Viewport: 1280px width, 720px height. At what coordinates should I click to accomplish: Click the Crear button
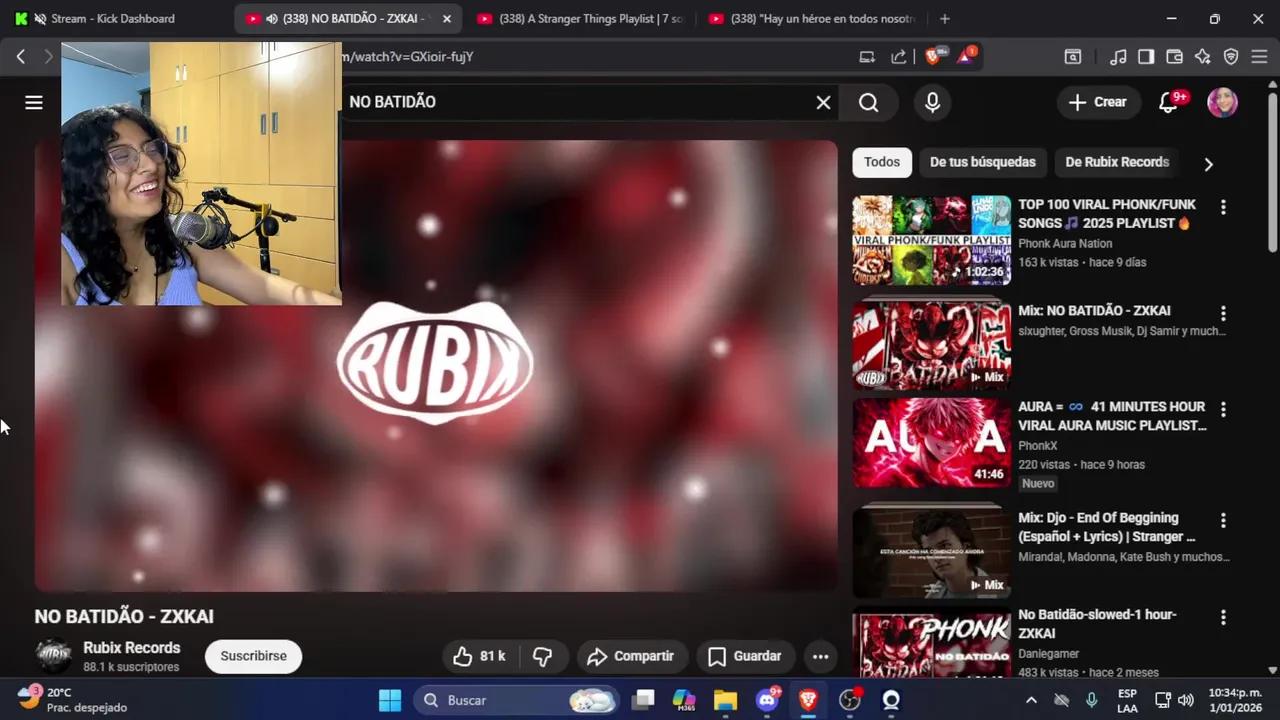pos(1098,102)
